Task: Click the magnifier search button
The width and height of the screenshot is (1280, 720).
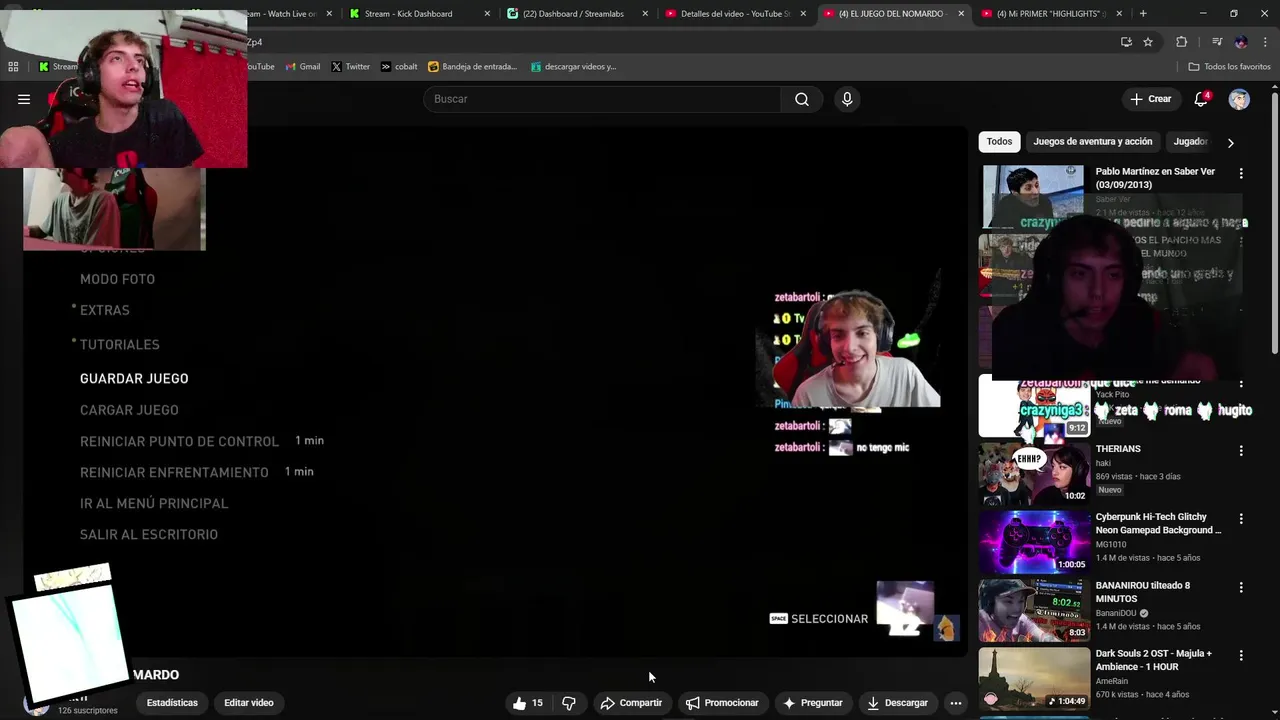Action: [802, 99]
